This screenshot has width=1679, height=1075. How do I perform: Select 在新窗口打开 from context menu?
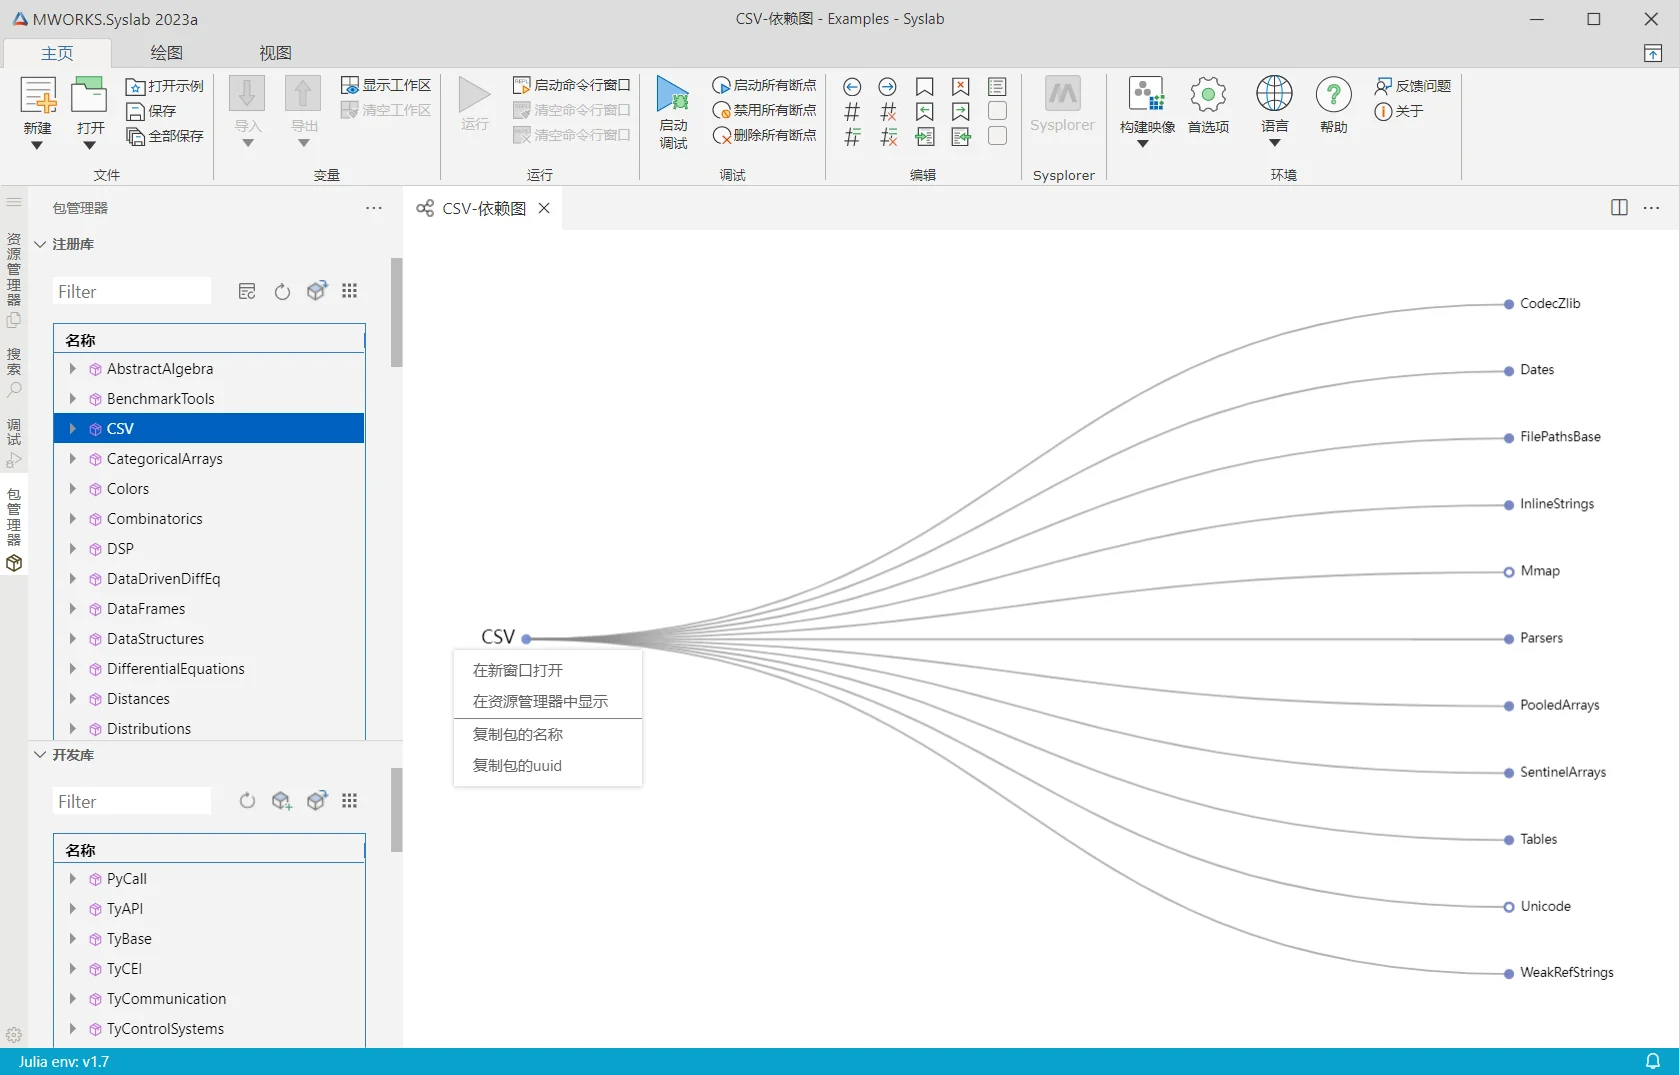pyautogui.click(x=548, y=670)
